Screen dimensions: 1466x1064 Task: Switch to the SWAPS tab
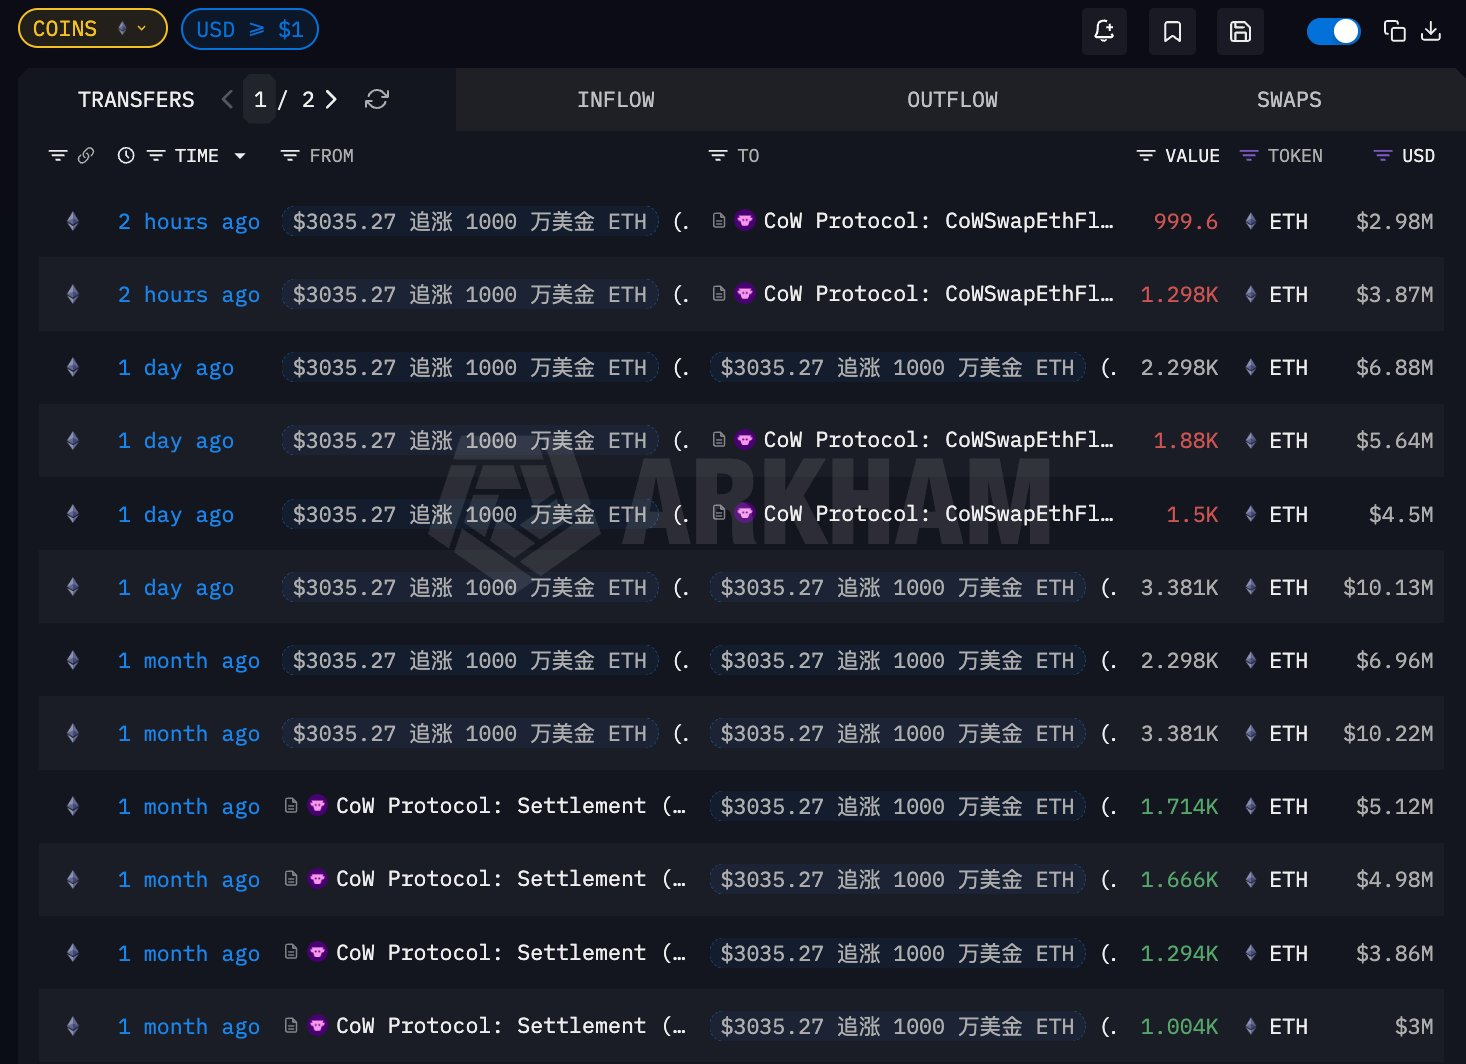[1288, 100]
